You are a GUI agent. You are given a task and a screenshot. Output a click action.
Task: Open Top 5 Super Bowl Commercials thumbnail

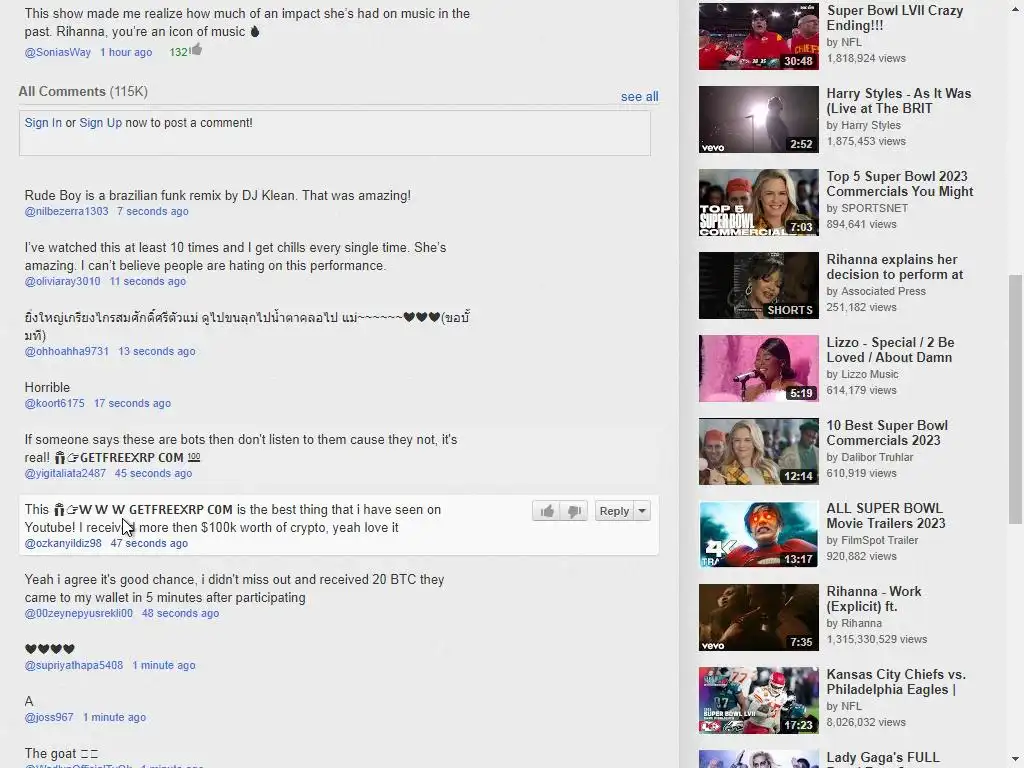tap(758, 202)
